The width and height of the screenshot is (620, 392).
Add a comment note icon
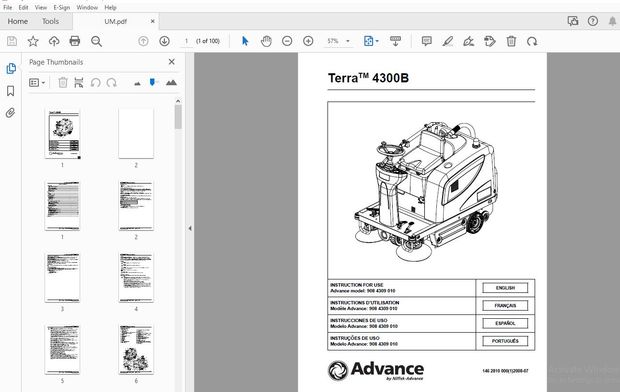point(427,41)
